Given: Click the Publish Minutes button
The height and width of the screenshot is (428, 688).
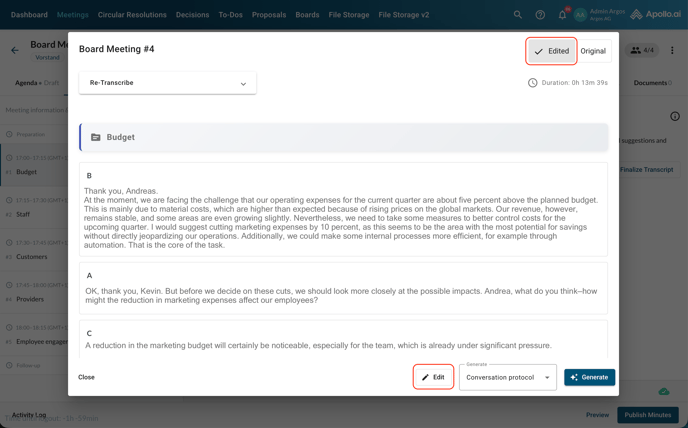Looking at the screenshot, I should click(647, 415).
